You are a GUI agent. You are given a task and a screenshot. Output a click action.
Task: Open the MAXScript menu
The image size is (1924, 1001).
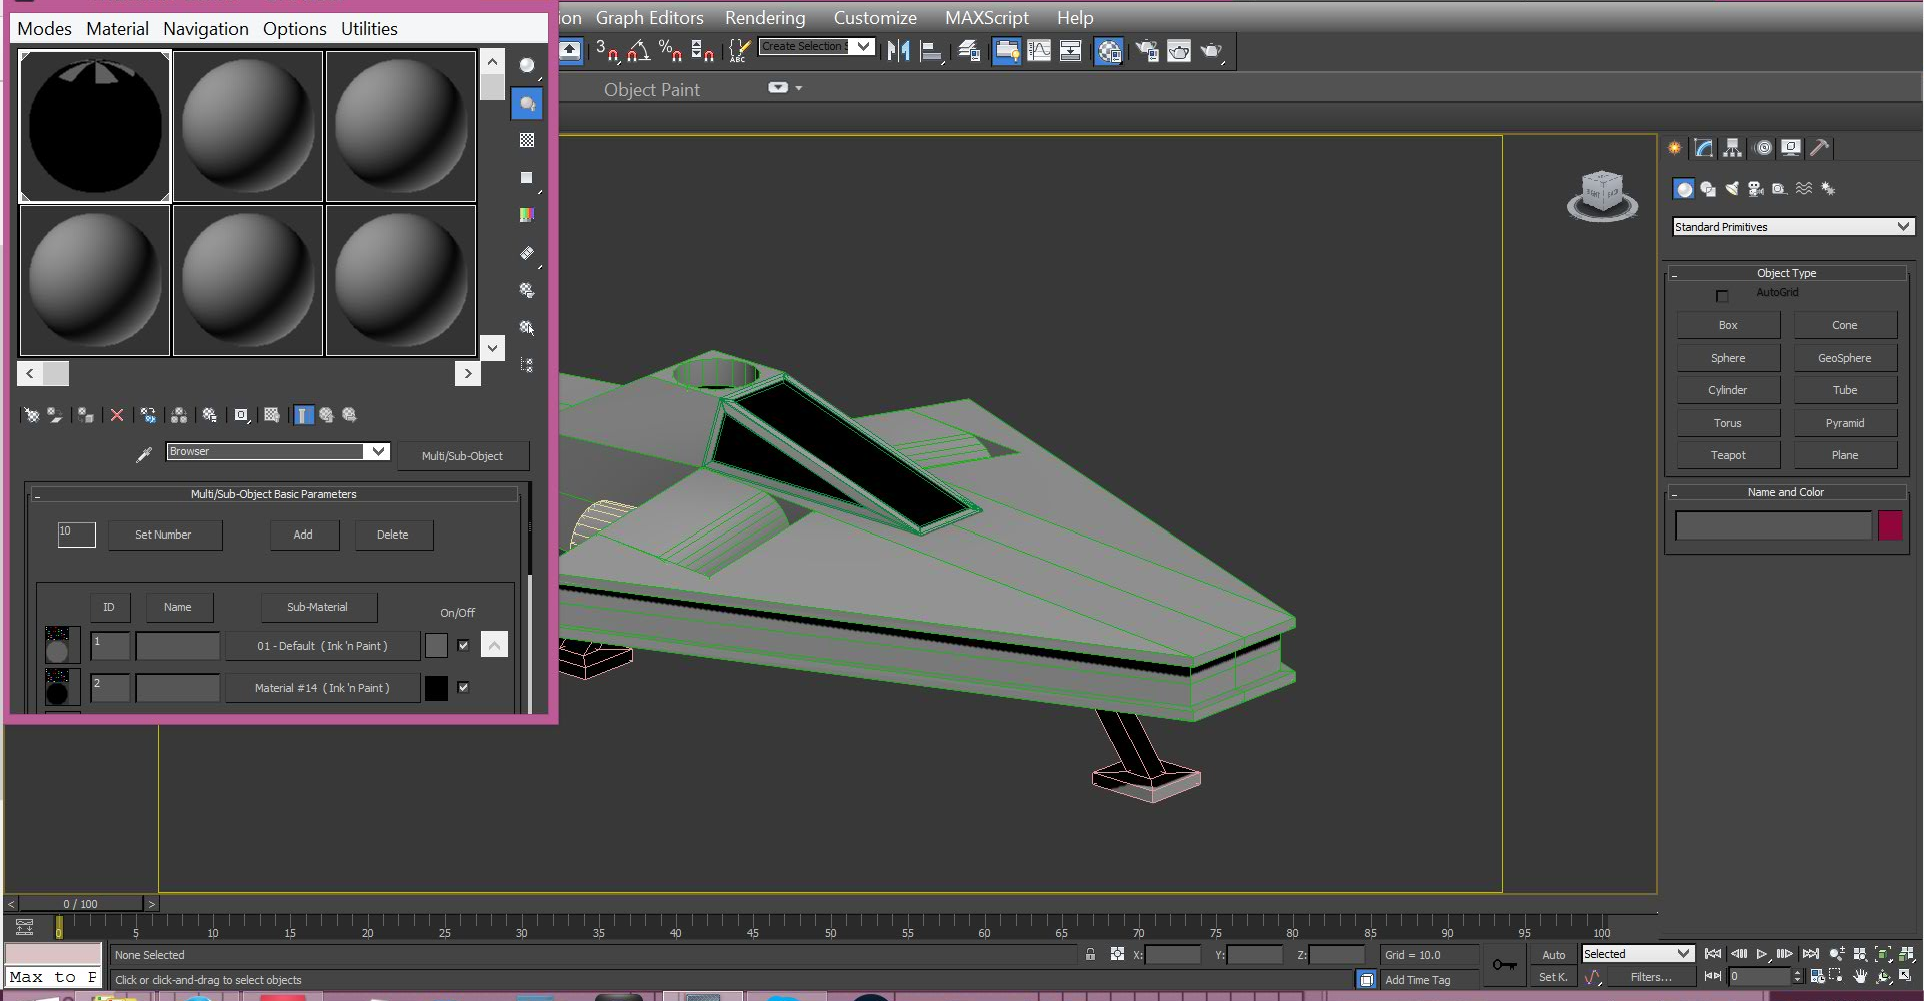pyautogui.click(x=987, y=18)
